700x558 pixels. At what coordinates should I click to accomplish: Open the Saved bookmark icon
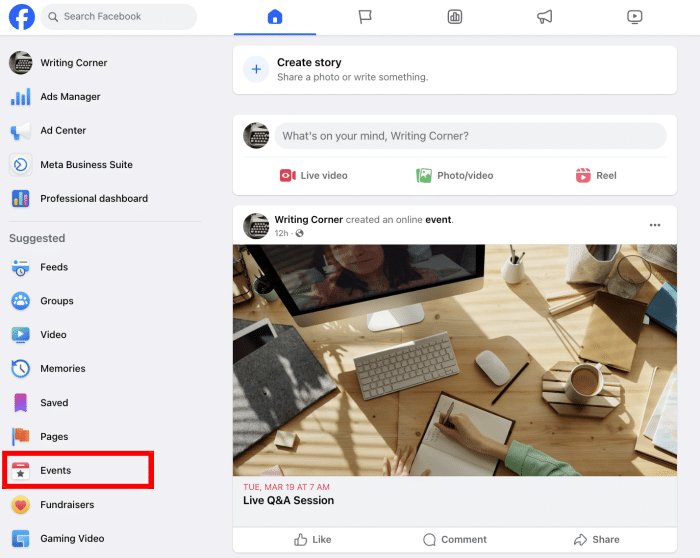pos(21,403)
